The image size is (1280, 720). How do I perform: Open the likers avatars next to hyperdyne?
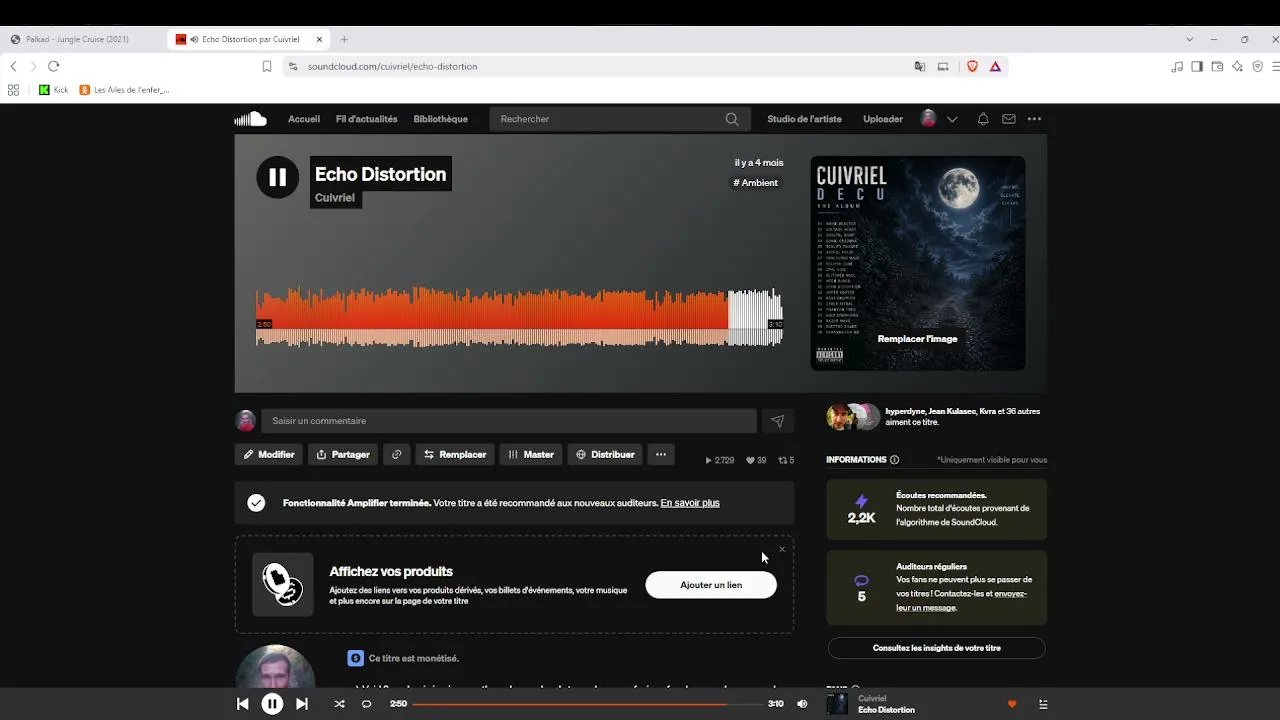[x=853, y=417]
